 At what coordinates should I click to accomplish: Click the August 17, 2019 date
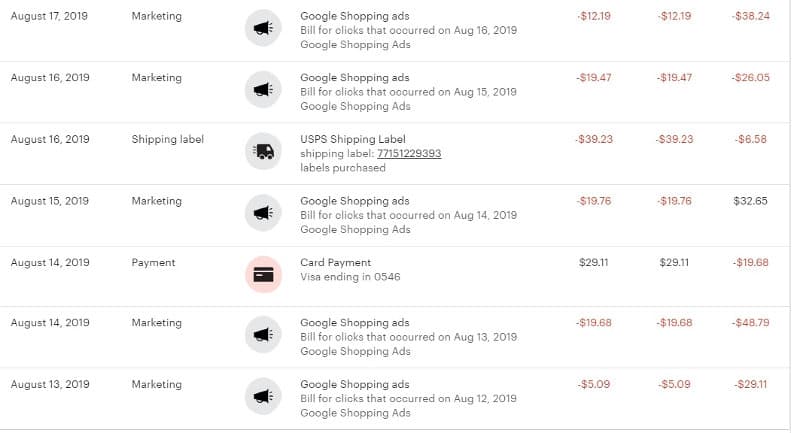pos(49,16)
